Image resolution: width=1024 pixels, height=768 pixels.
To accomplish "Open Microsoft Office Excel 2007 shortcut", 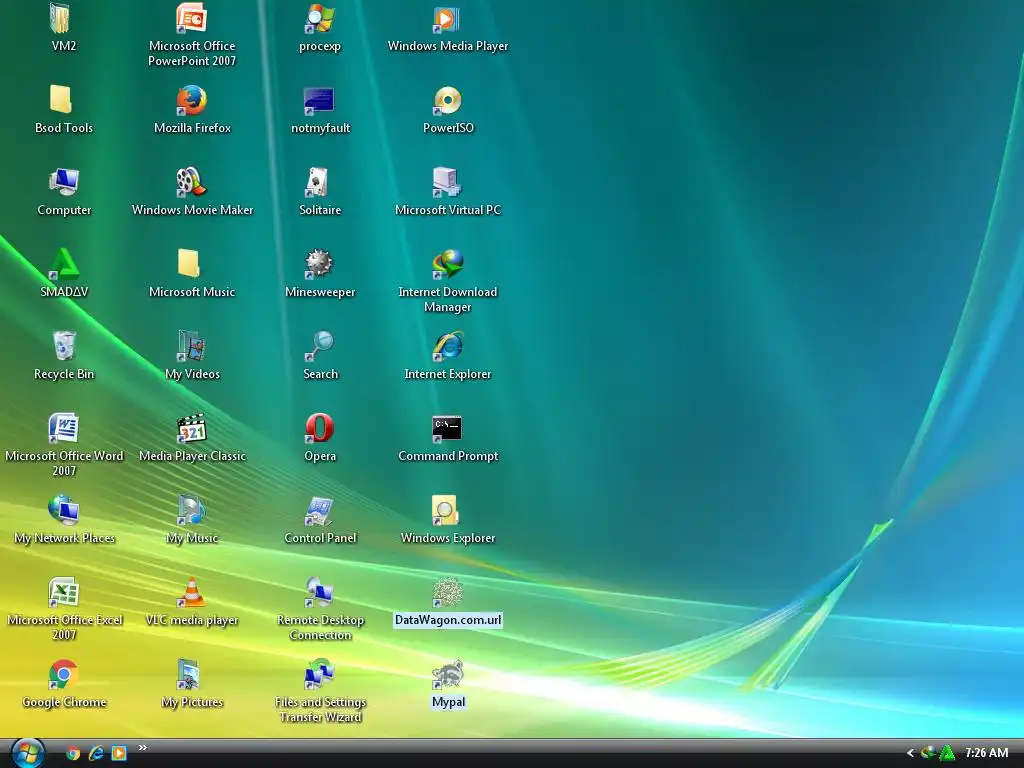I will click(63, 592).
